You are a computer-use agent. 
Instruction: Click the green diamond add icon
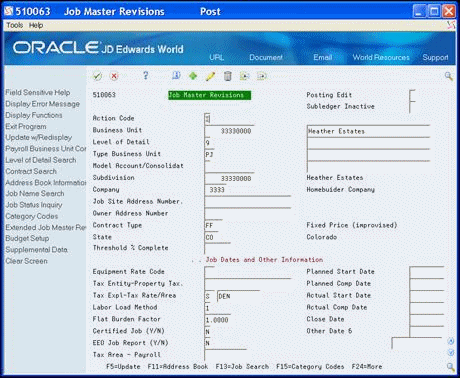193,76
